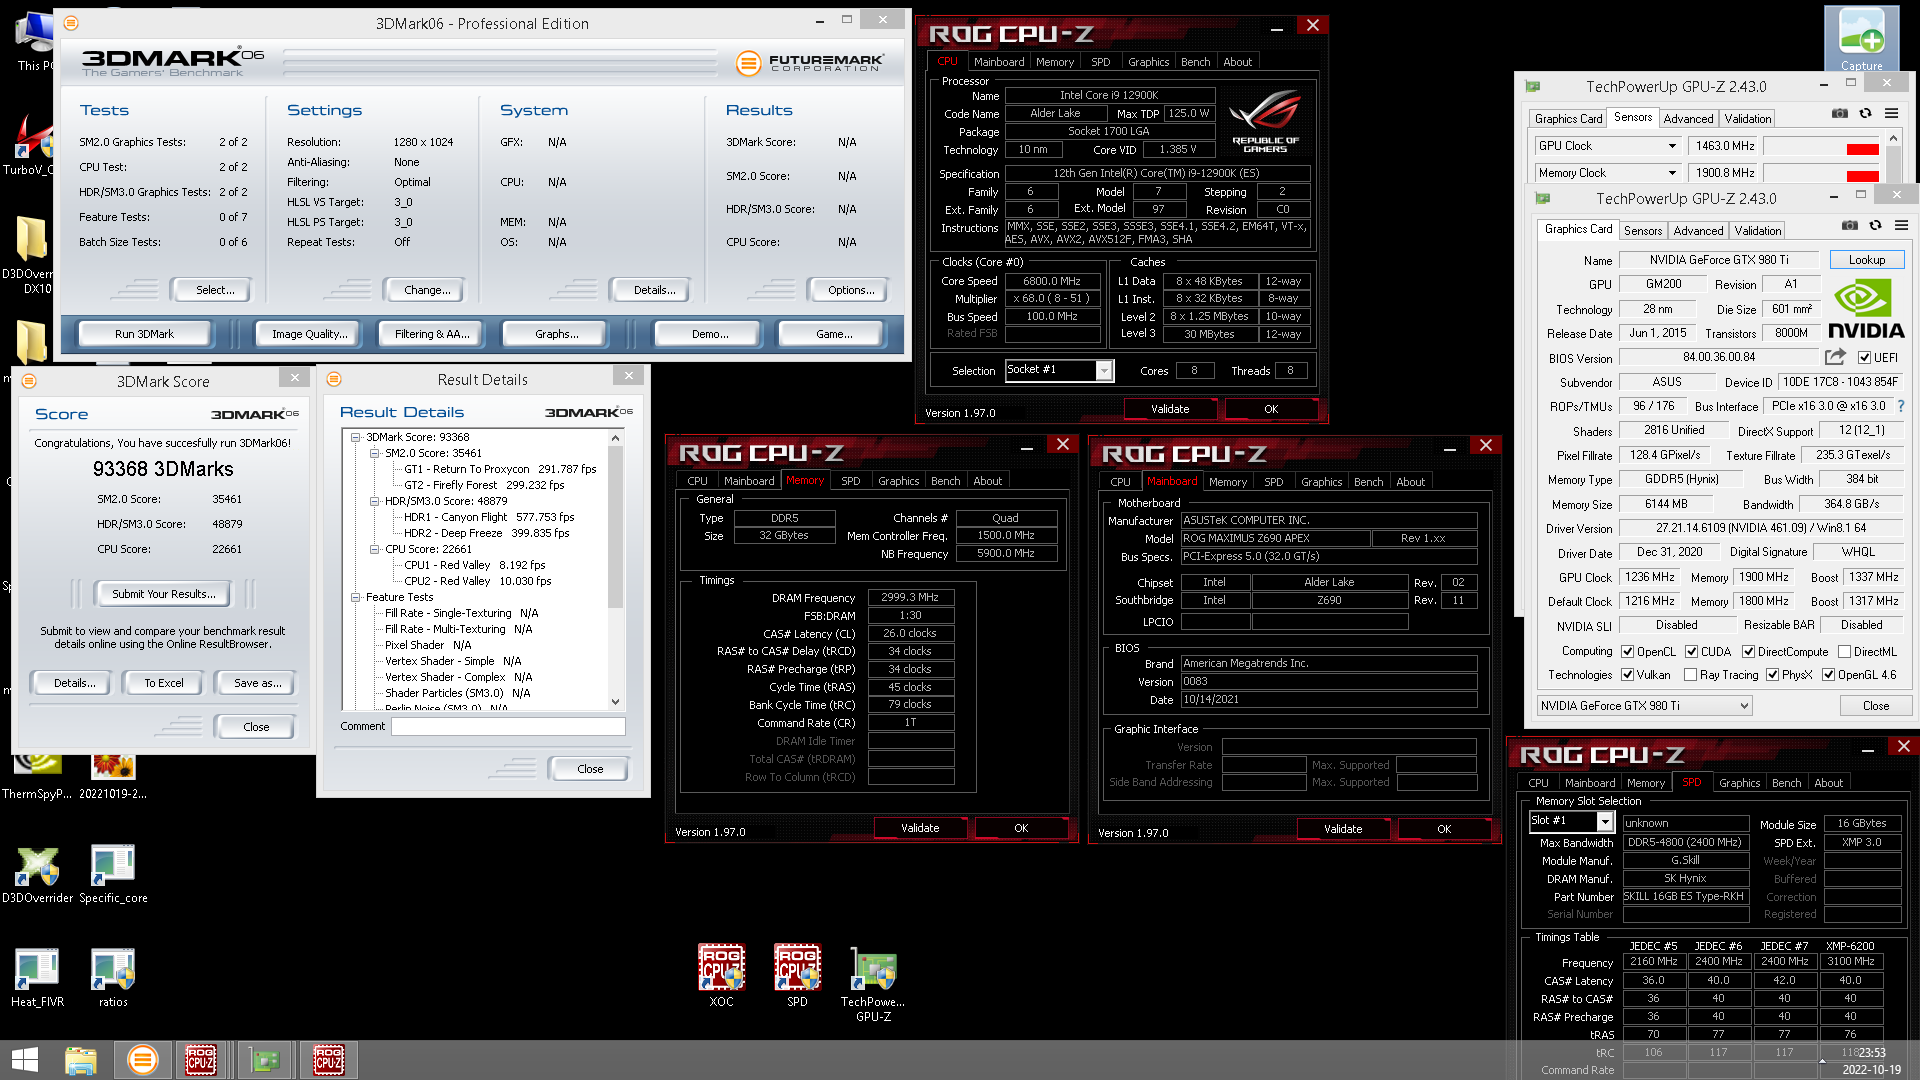Click the camera icon in GPU-Z Sensors window
The width and height of the screenshot is (1920, 1080).
(1840, 114)
